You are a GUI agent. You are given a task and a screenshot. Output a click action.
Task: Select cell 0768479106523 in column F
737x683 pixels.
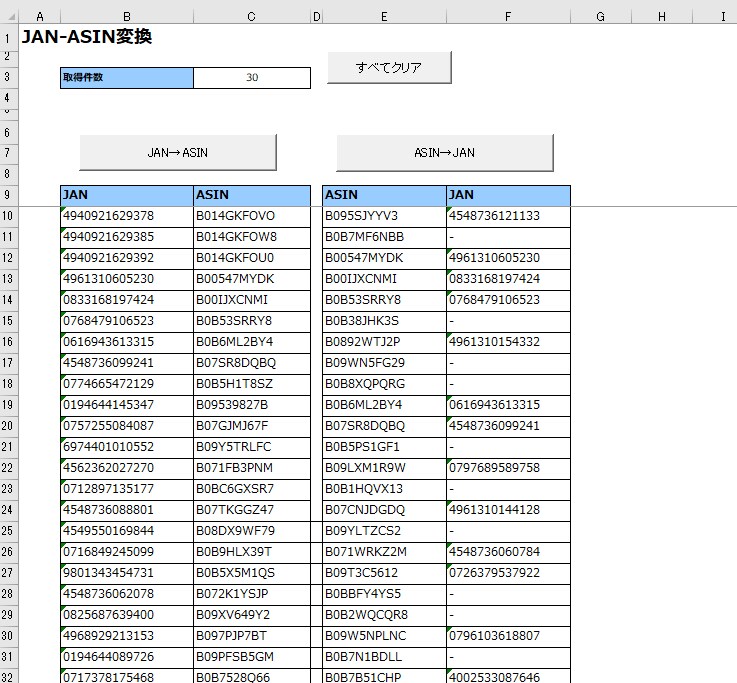point(509,300)
